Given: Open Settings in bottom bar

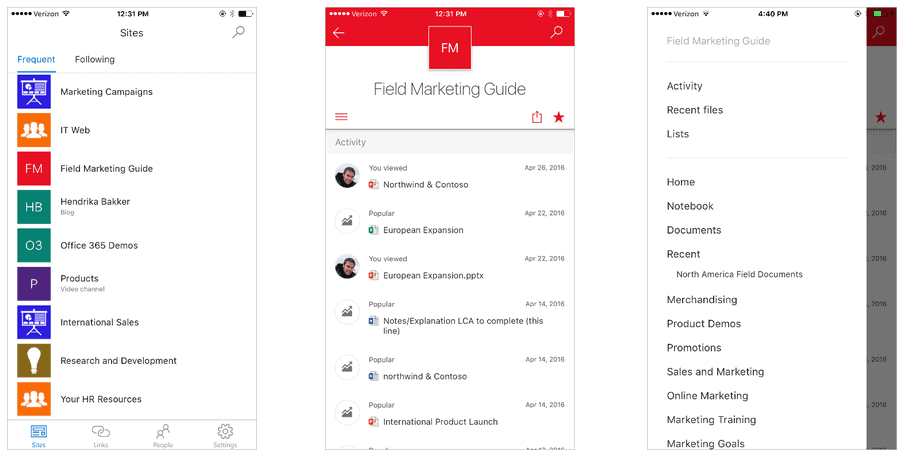Looking at the screenshot, I should pyautogui.click(x=225, y=436).
